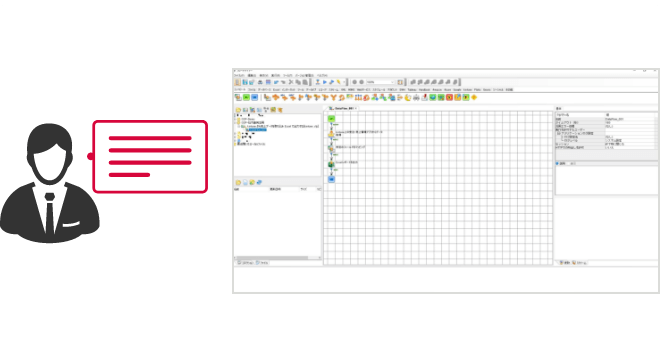This screenshot has height=360, width=660.
Task: Click the name value field in properties
Action: tap(630, 119)
